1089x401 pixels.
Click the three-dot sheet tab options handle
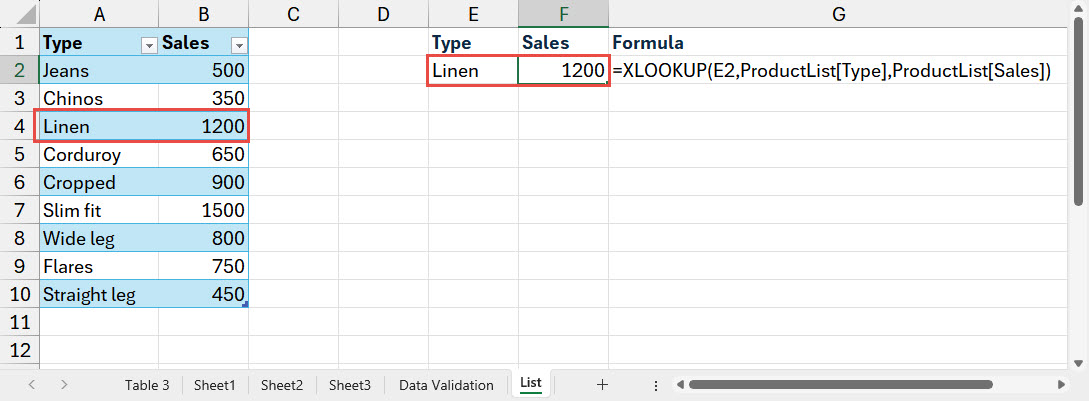(x=654, y=385)
